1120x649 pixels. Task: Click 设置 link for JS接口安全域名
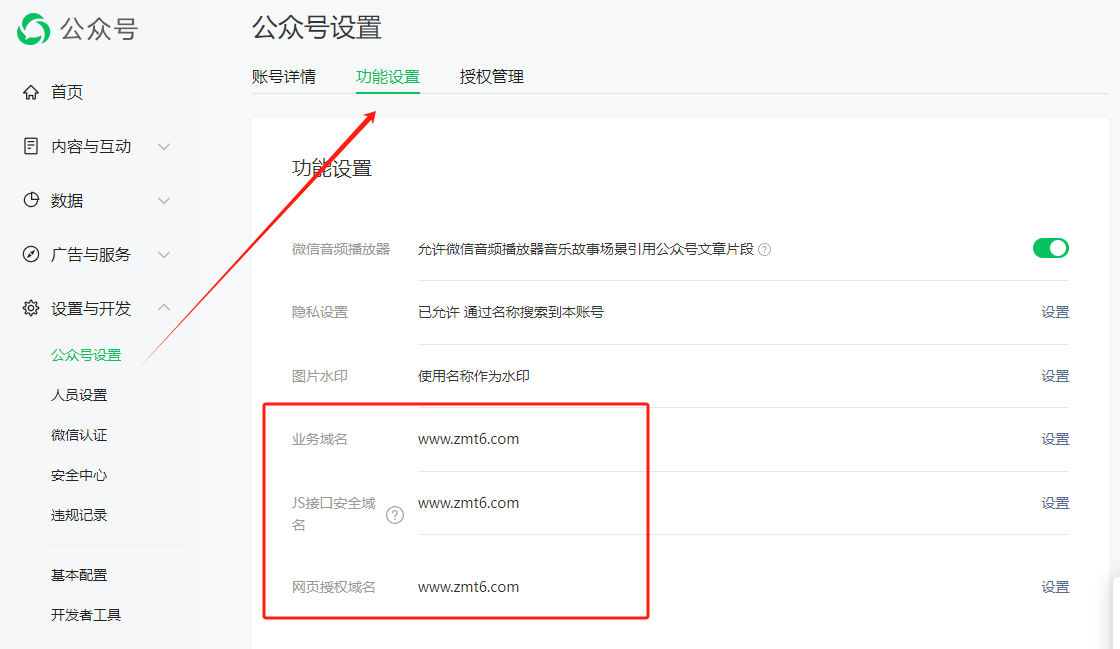point(1055,503)
